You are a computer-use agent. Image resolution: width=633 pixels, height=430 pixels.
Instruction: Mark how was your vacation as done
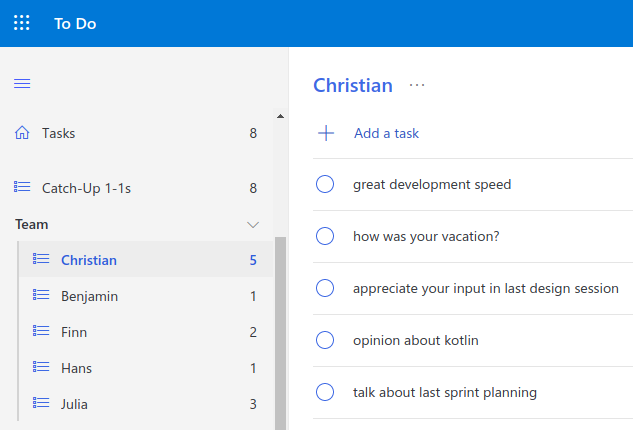point(325,236)
